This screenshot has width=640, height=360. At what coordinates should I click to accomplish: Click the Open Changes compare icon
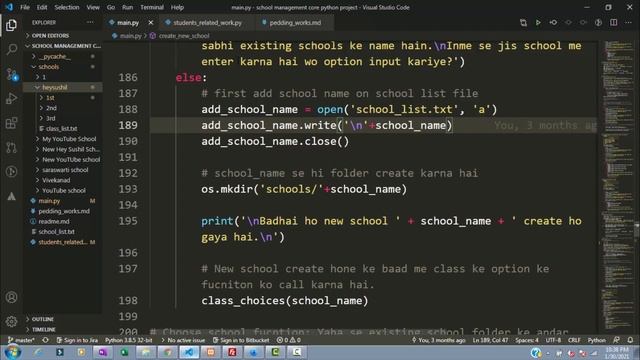523,22
